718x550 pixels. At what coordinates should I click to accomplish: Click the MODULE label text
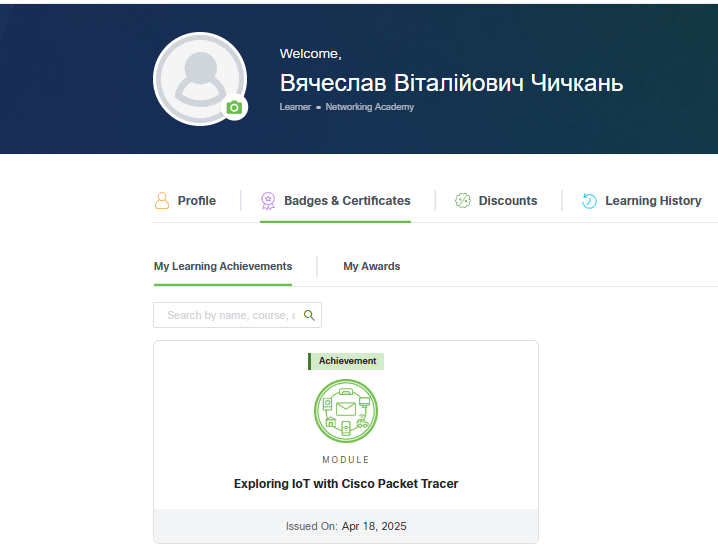point(346,459)
